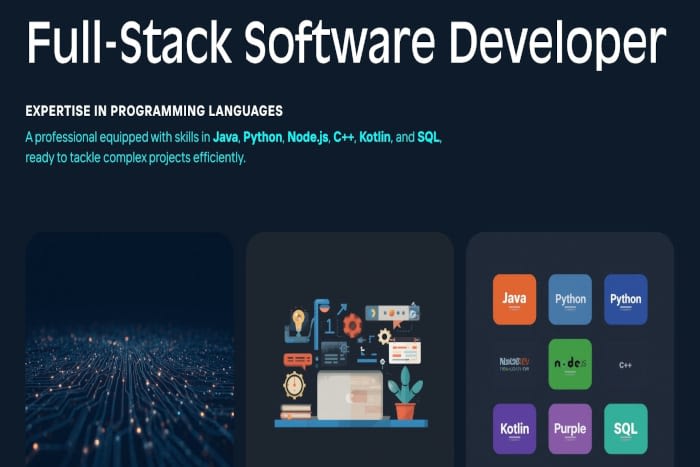Select the dark blue Python tile

[x=625, y=299]
